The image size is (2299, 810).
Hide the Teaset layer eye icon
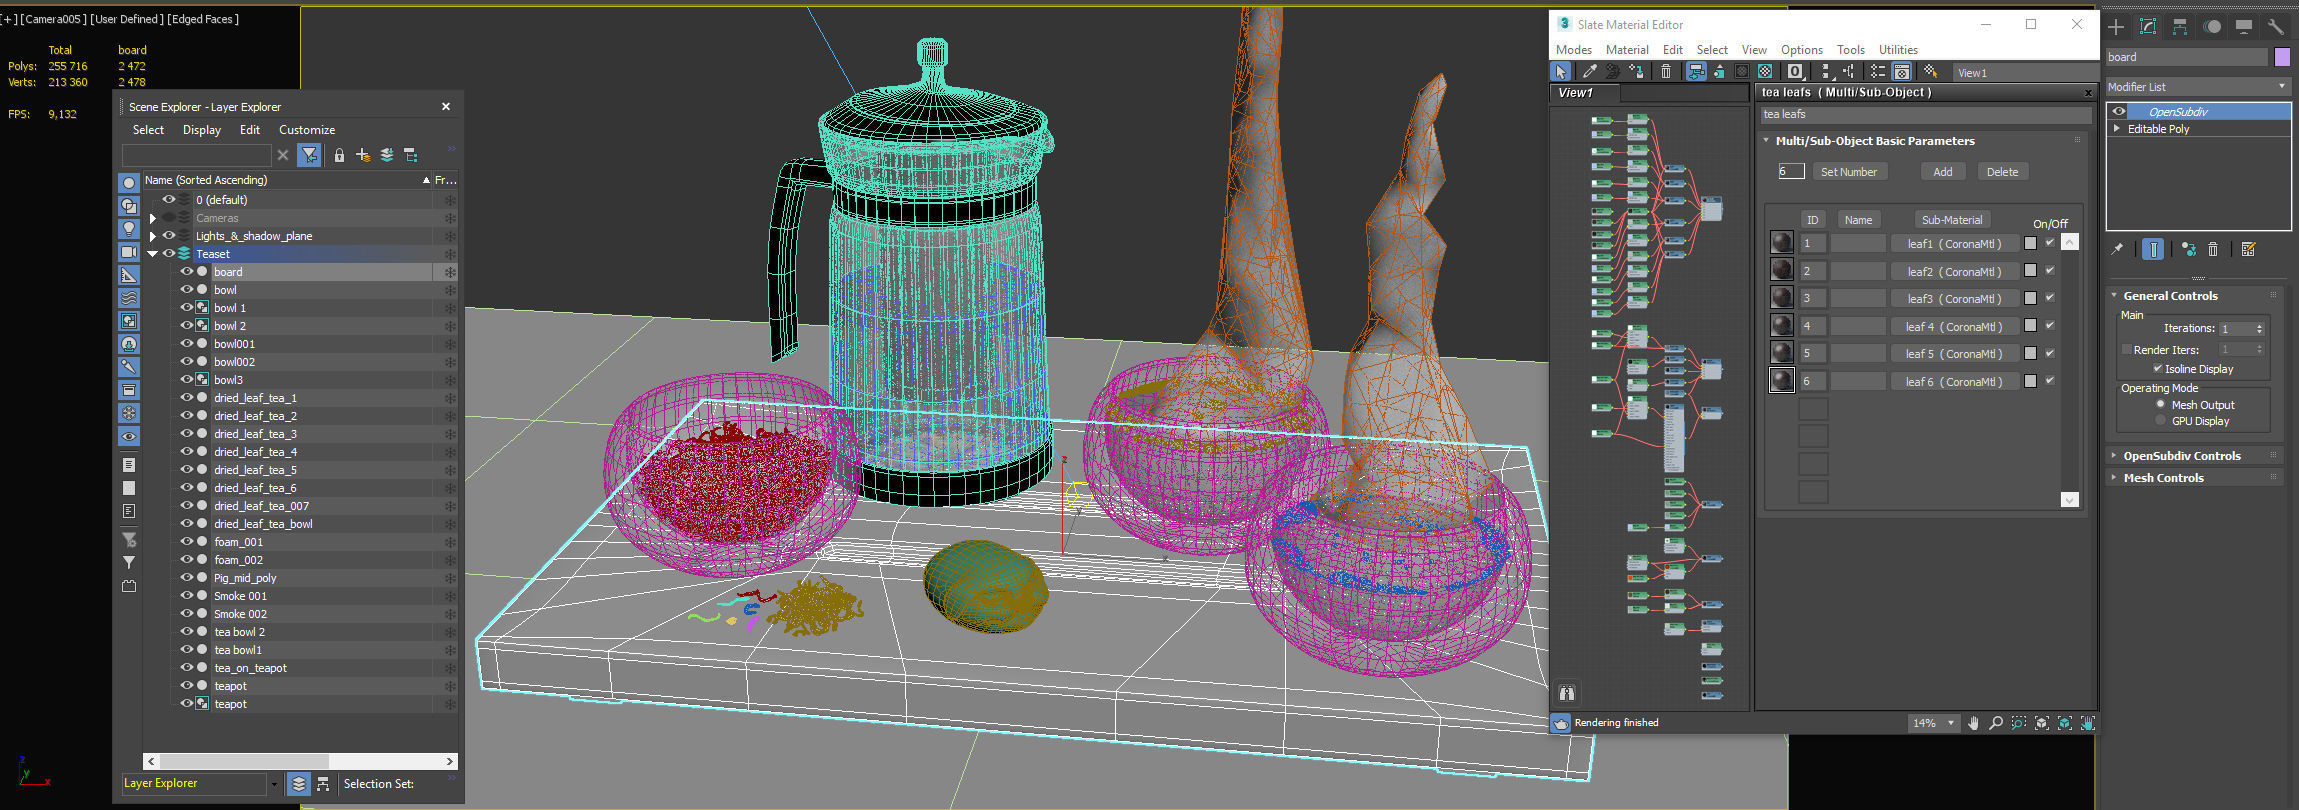[168, 254]
